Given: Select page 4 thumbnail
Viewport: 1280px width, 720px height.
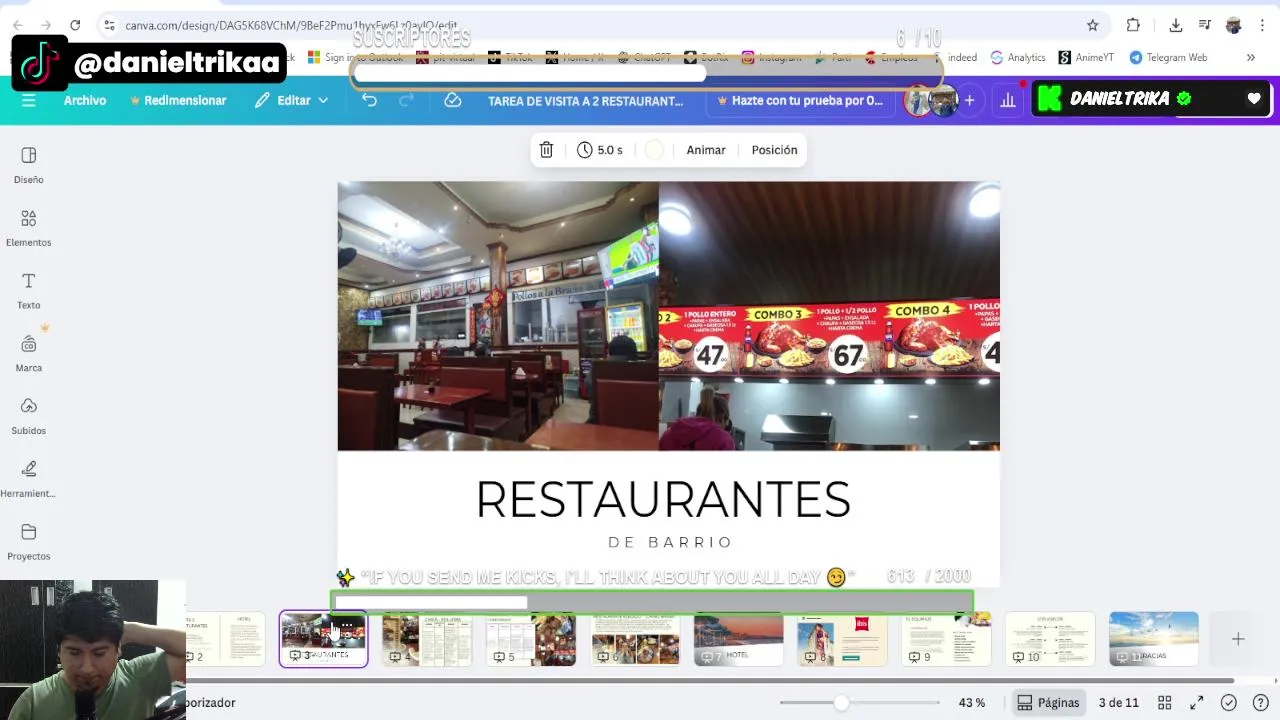Looking at the screenshot, I should coord(427,638).
